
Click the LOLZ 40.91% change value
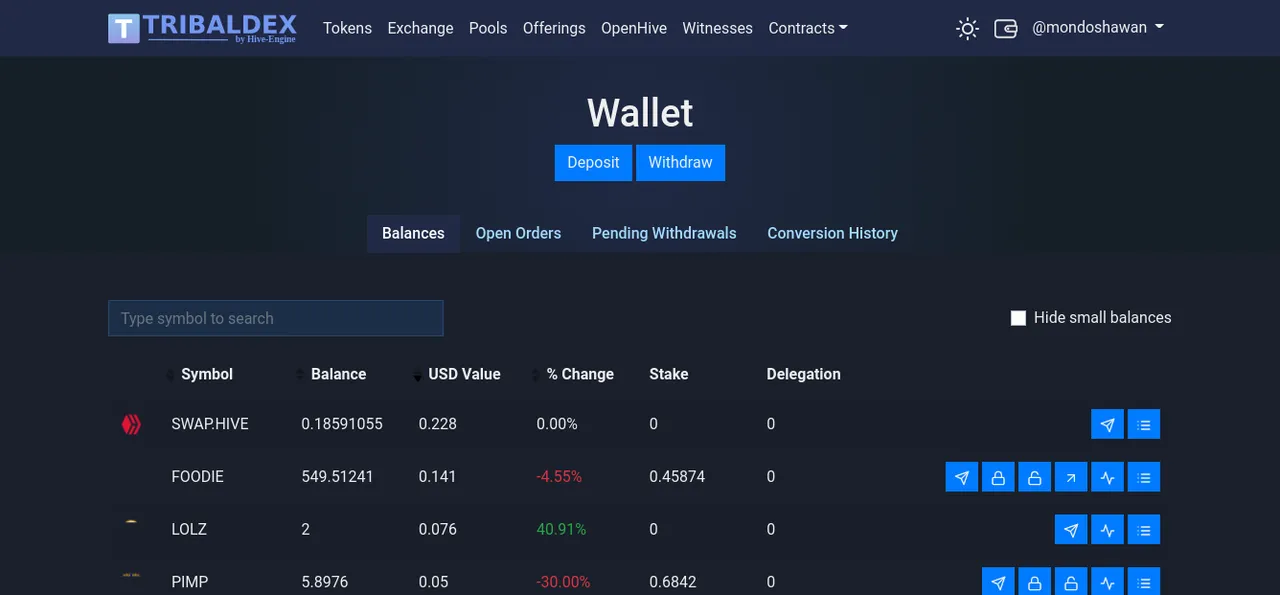tap(561, 529)
